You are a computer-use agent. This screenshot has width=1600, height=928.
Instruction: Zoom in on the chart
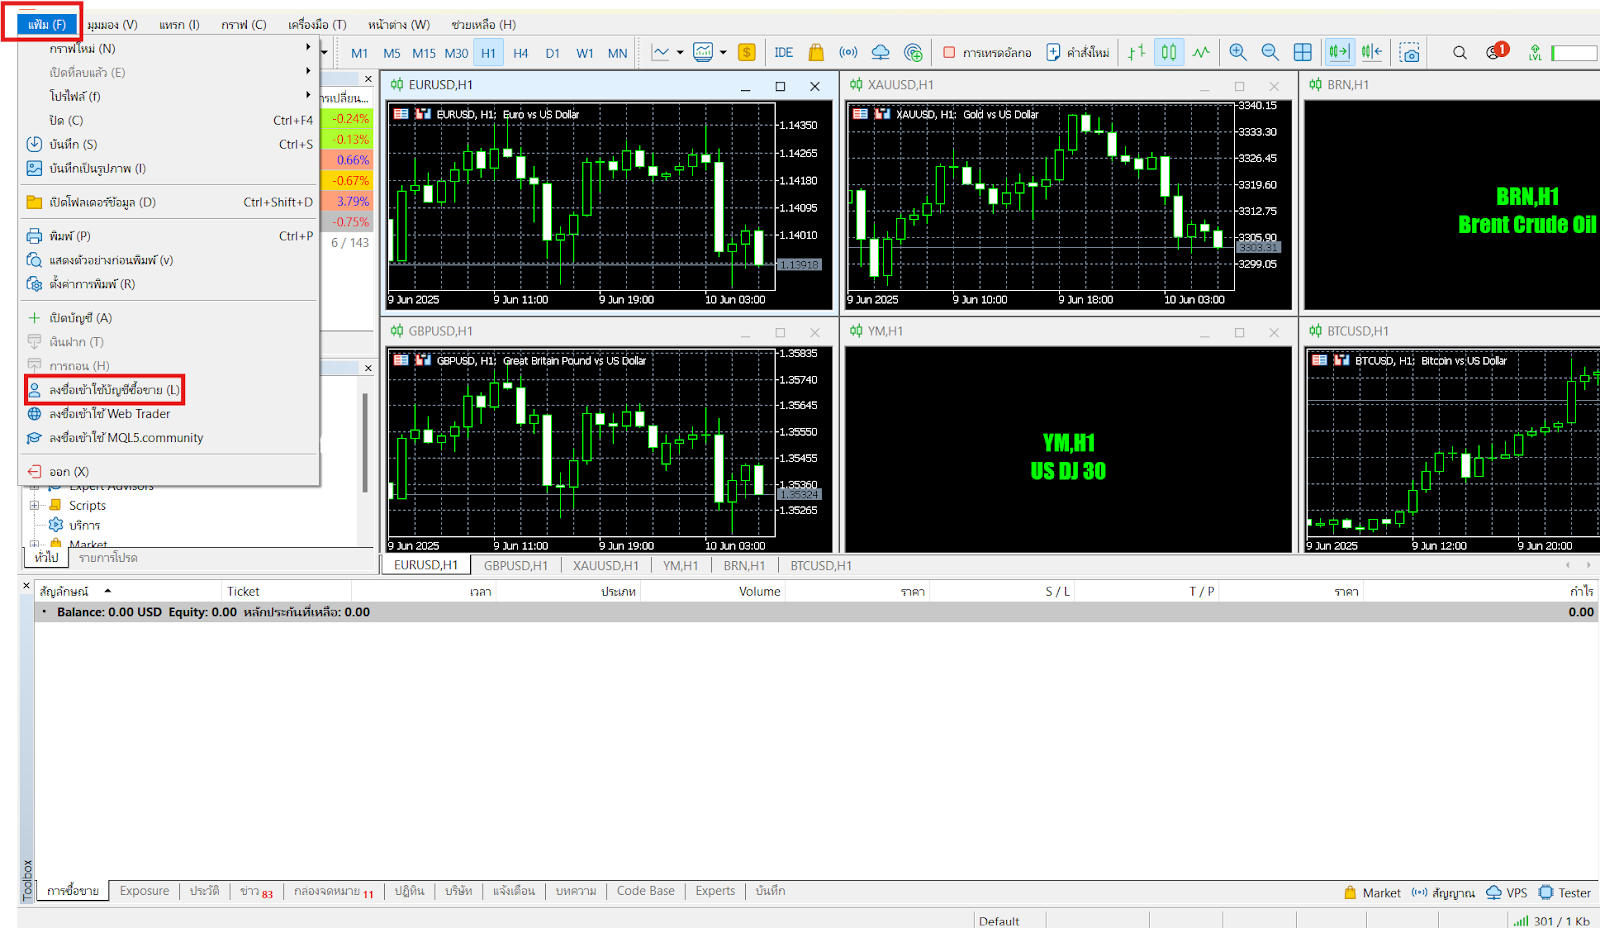(x=1238, y=53)
